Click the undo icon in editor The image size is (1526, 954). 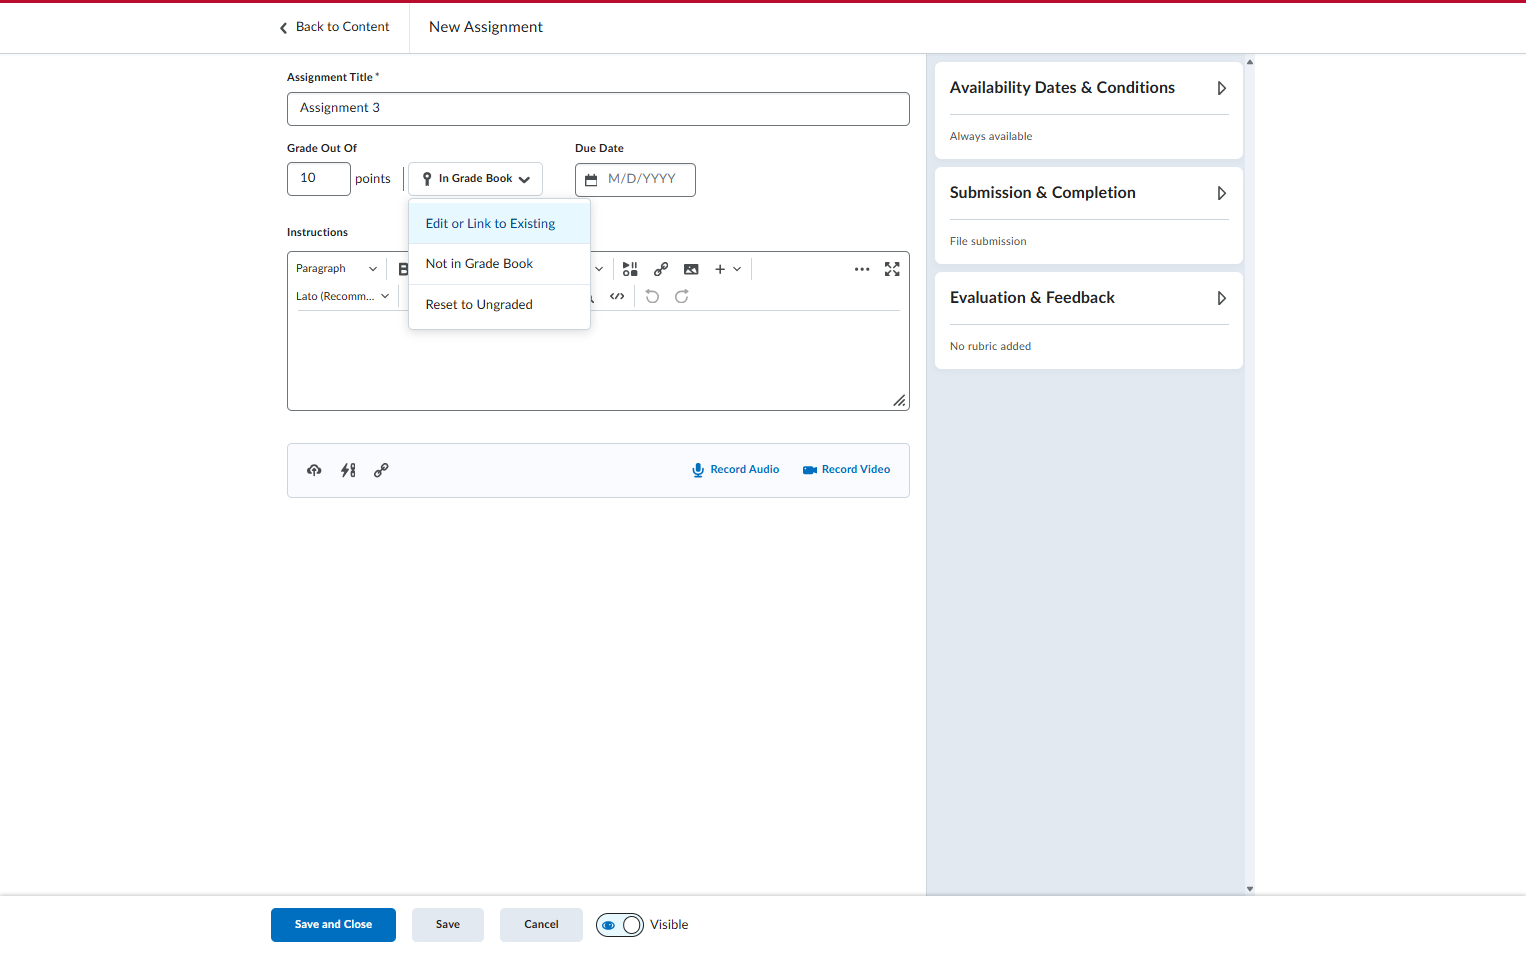click(652, 296)
